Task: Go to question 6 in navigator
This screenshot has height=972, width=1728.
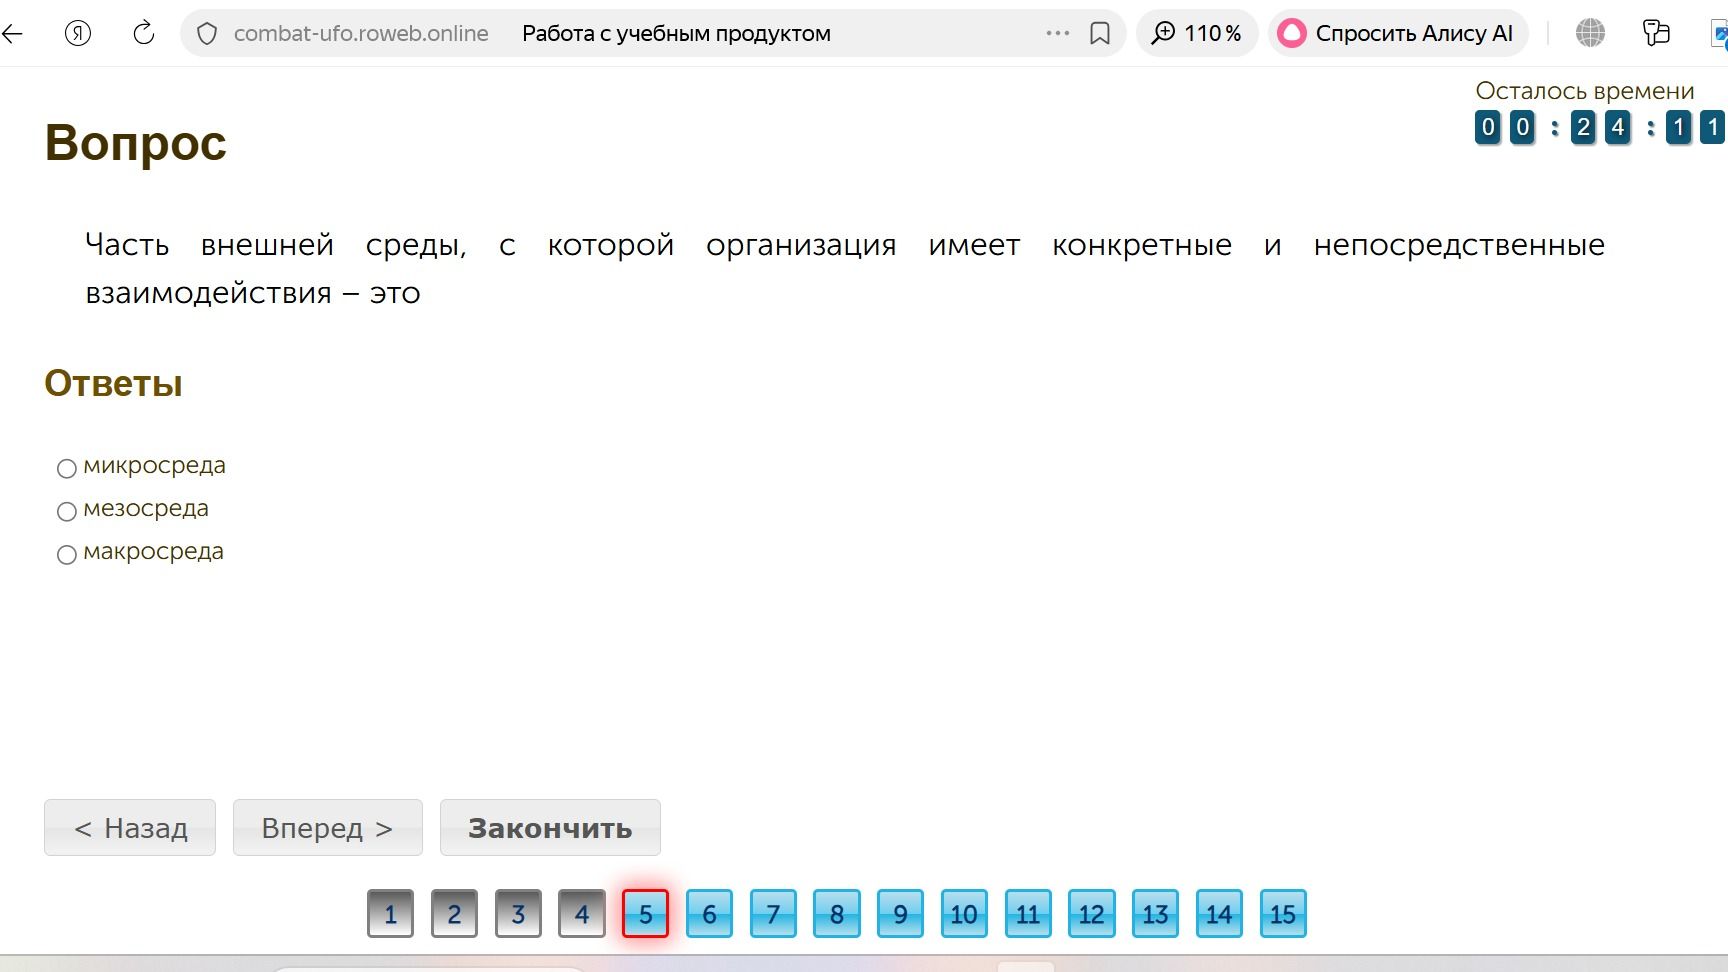Action: tap(709, 913)
